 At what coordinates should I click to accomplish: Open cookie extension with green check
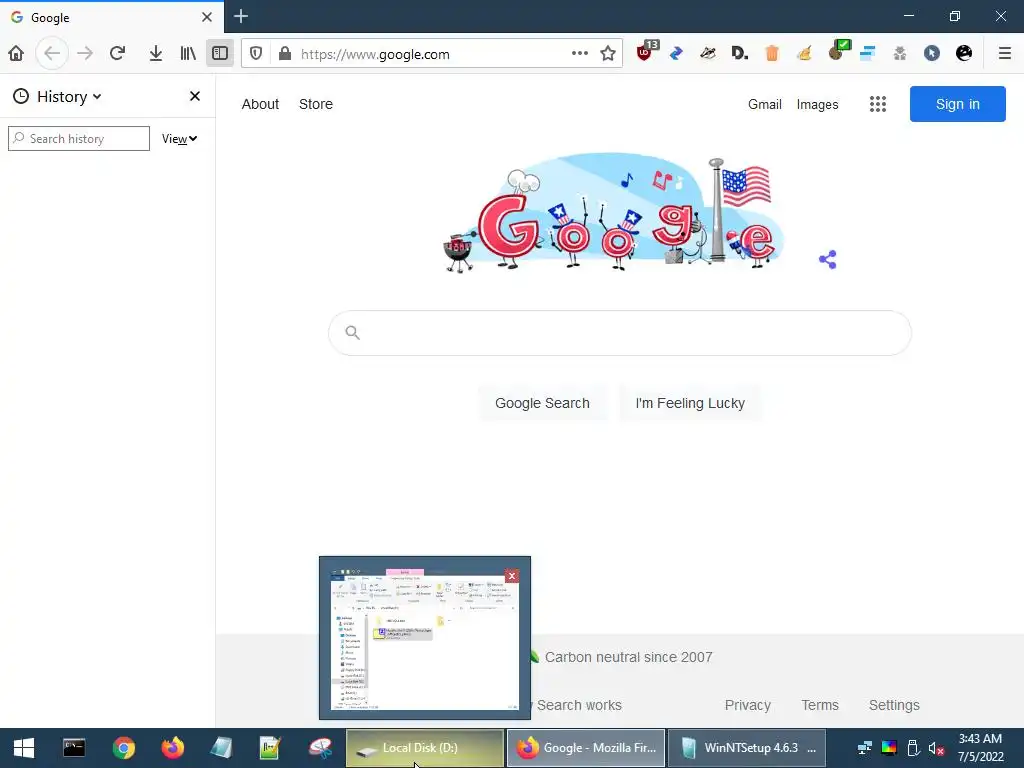pyautogui.click(x=839, y=52)
